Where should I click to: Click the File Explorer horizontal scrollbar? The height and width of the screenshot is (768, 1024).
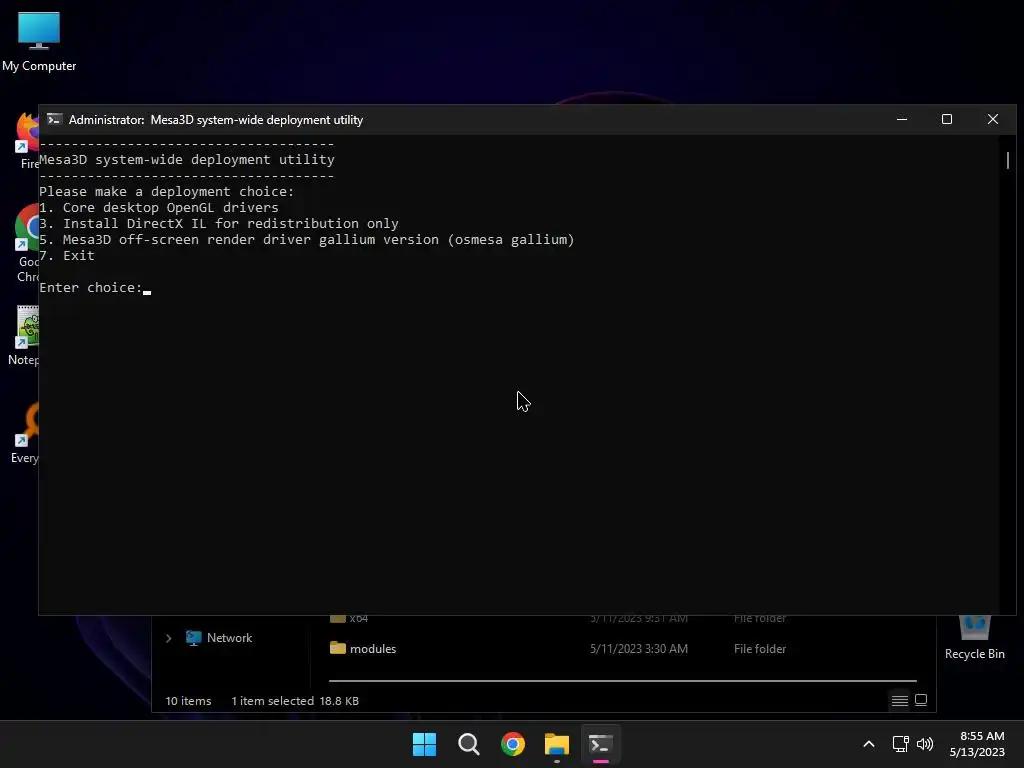[622, 680]
